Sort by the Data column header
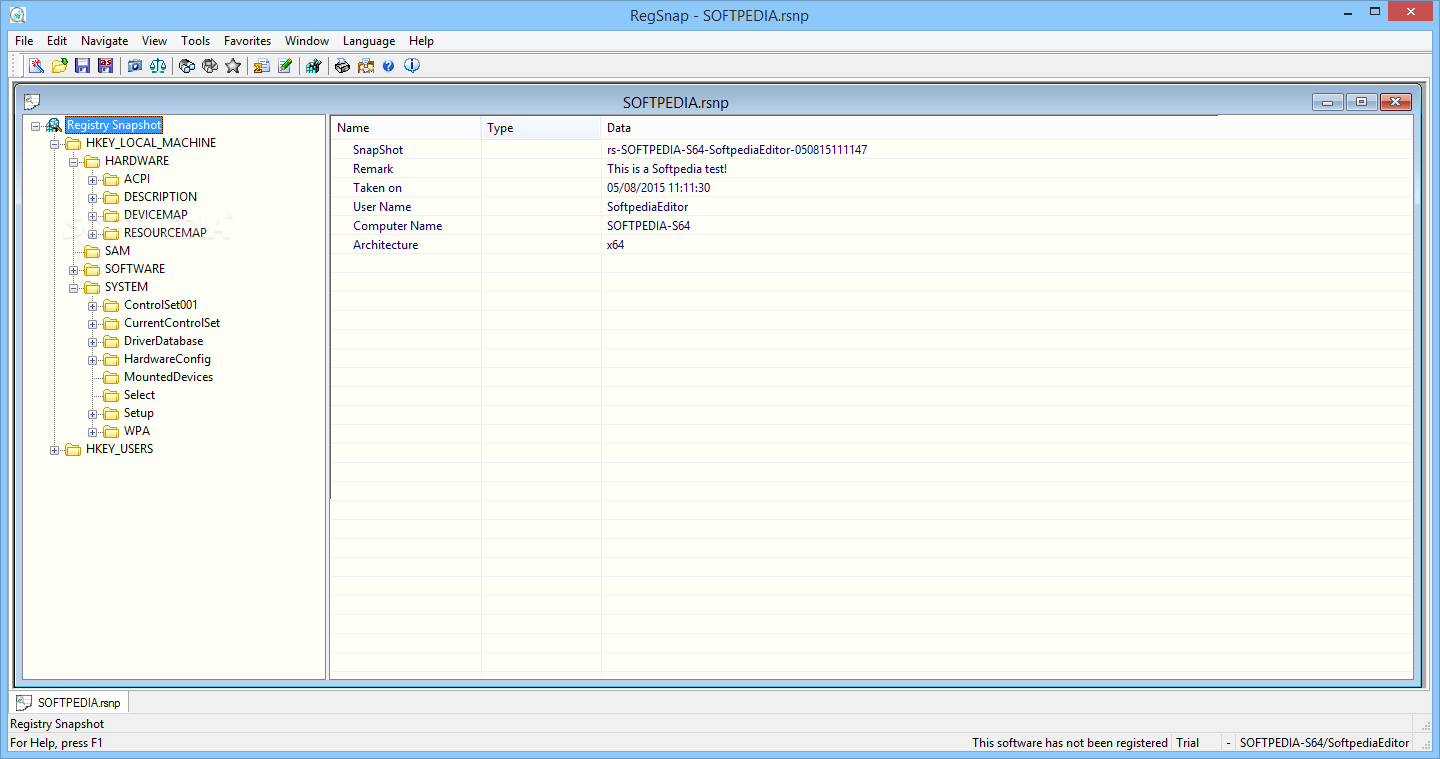Screen dimensions: 1440x759 click(1006, 128)
